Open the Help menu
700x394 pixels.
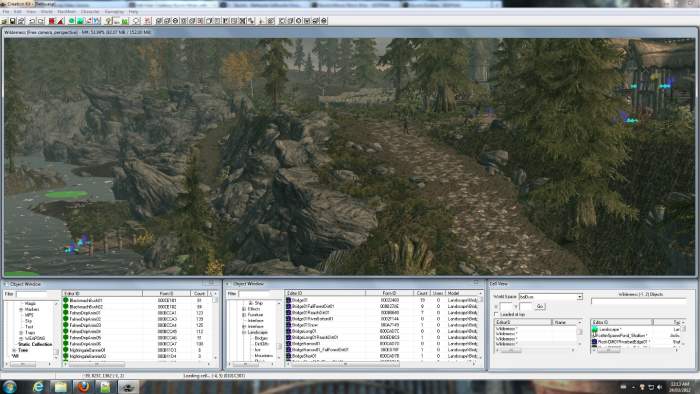(x=133, y=12)
